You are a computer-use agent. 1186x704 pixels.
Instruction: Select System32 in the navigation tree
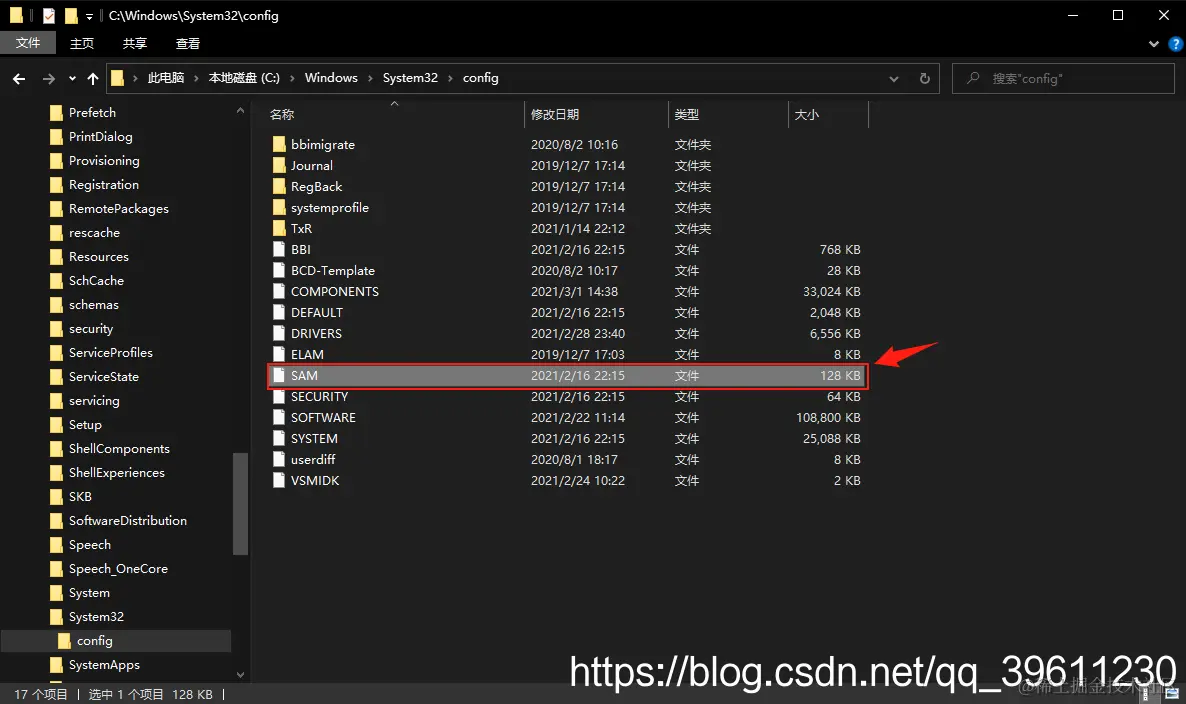tap(96, 616)
